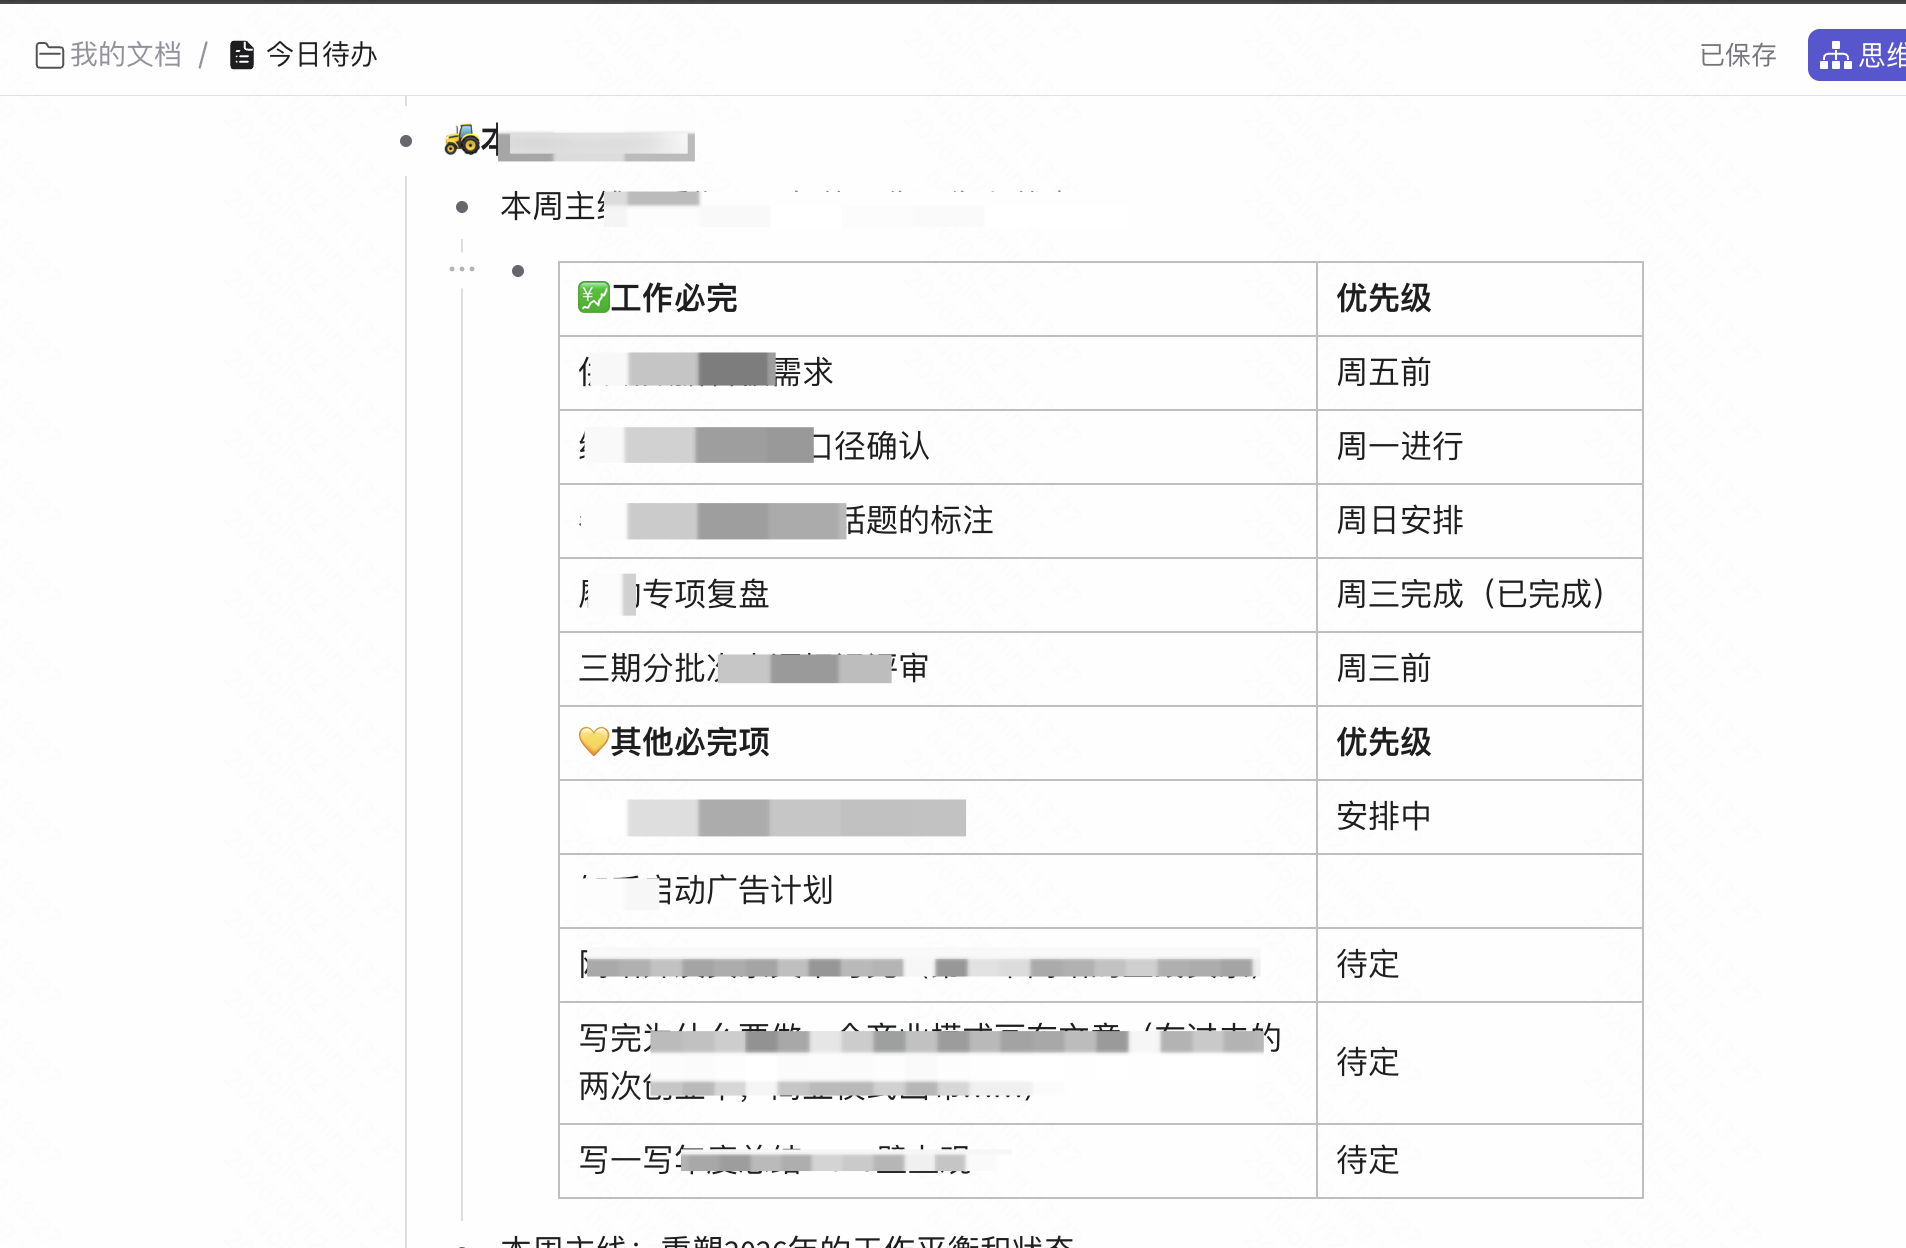Viewport: 1906px width, 1248px height.
Task: Select the 周日安排 cell
Action: (x=1480, y=521)
